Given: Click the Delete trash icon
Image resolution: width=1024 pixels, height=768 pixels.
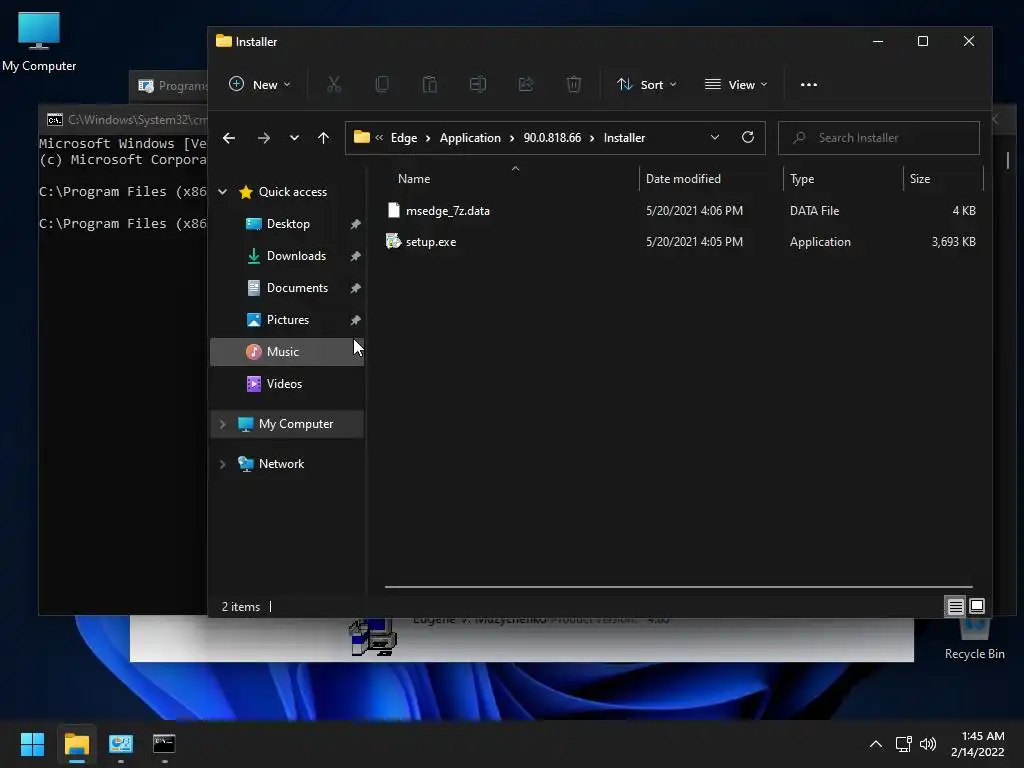Looking at the screenshot, I should point(573,84).
